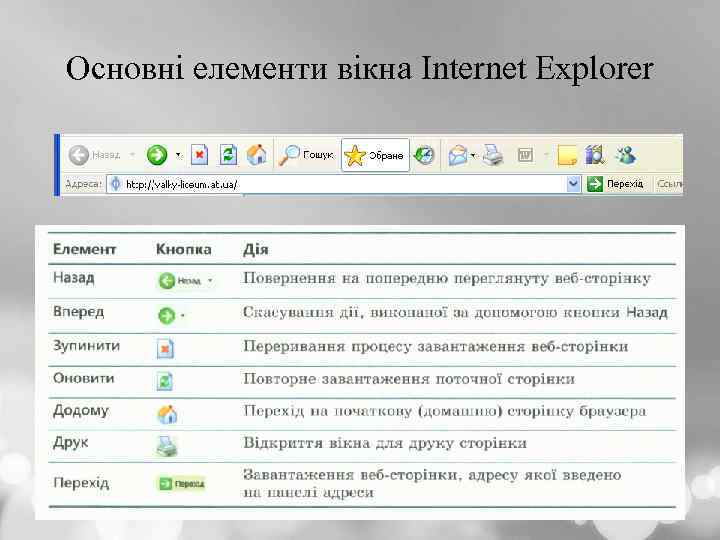
Task: Click the page icon beside the URL
Action: click(x=116, y=184)
